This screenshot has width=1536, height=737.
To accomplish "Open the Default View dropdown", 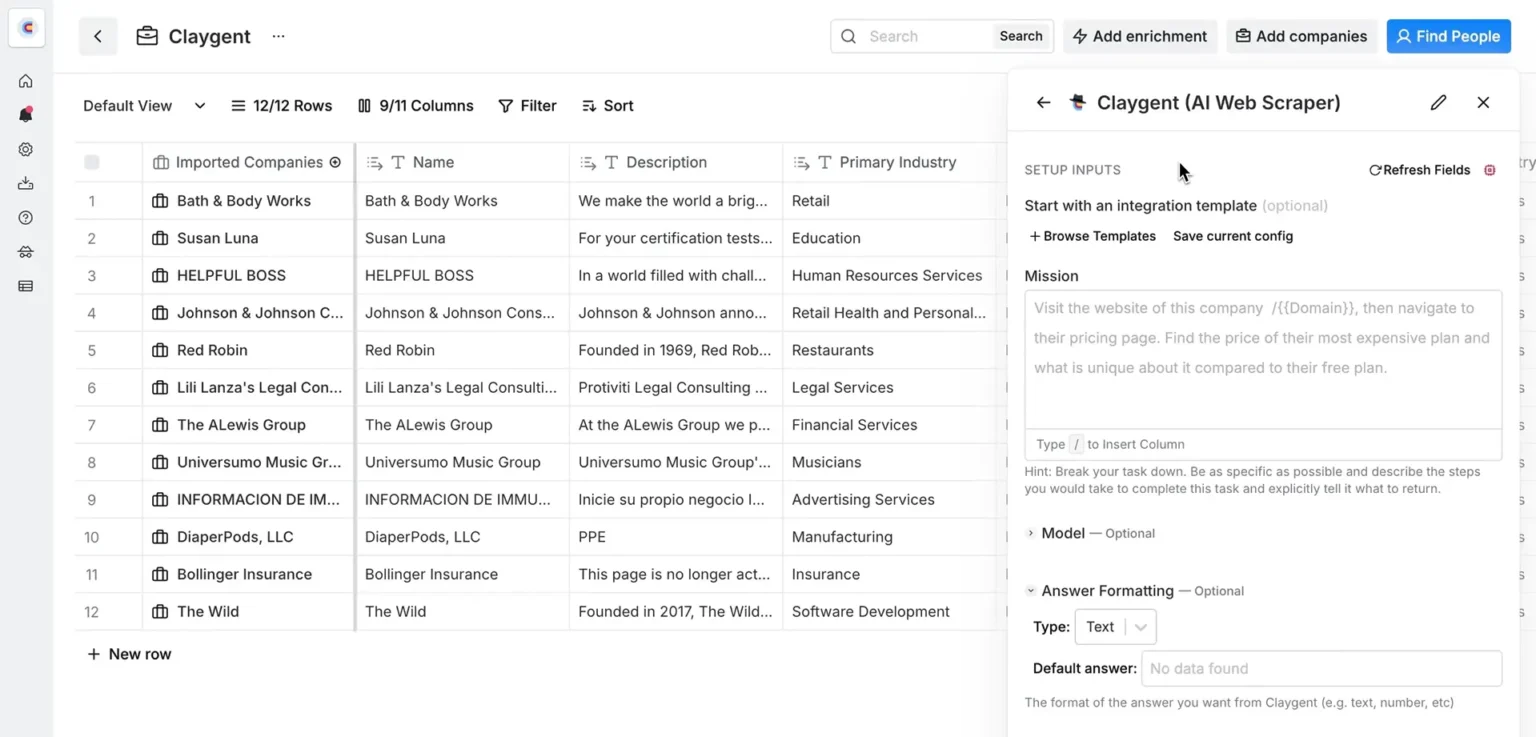I will coord(144,106).
